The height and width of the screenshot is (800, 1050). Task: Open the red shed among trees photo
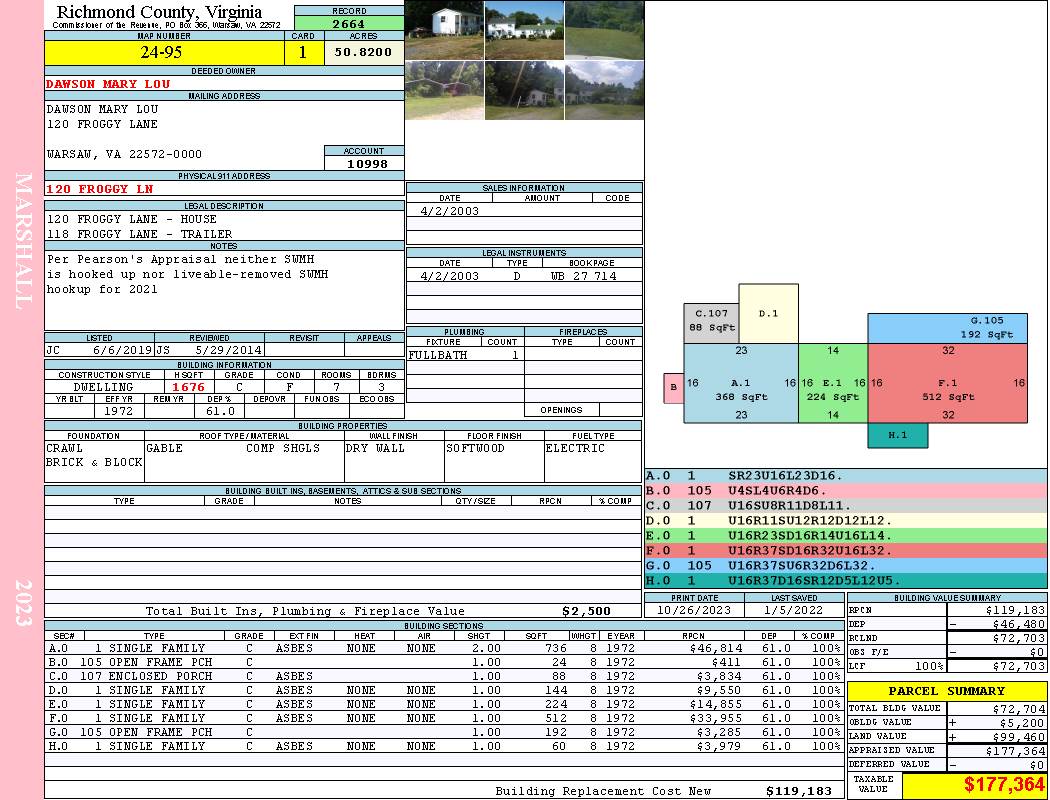444,90
